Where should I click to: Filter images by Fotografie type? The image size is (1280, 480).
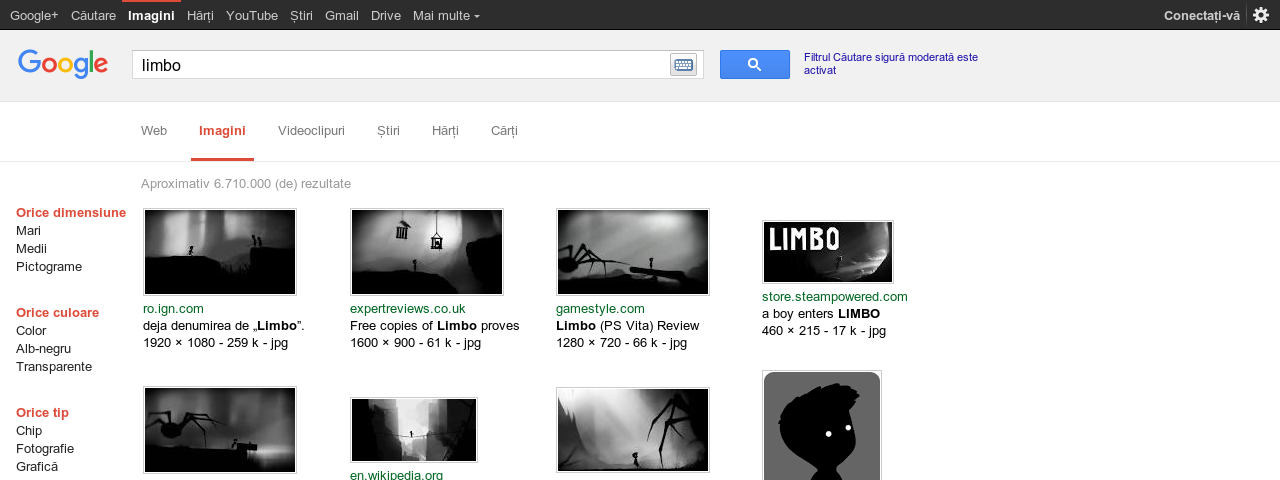(45, 449)
